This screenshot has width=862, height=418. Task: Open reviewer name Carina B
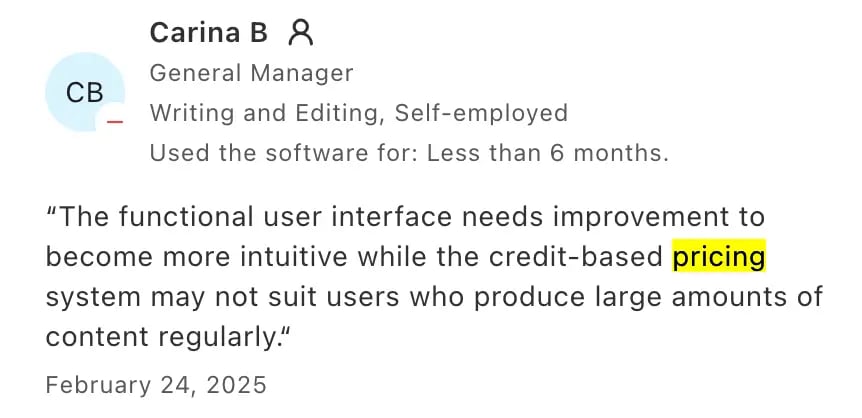tap(208, 32)
